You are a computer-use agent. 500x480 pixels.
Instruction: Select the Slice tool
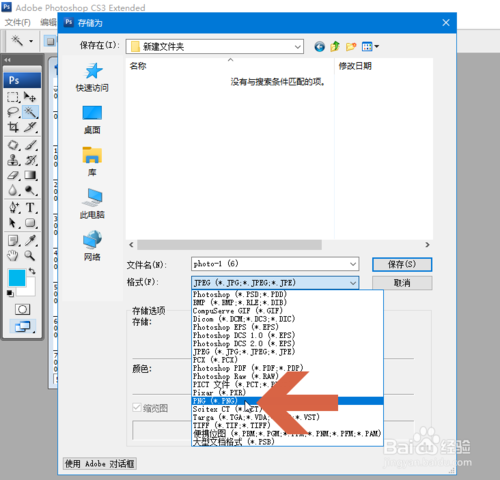click(30, 127)
